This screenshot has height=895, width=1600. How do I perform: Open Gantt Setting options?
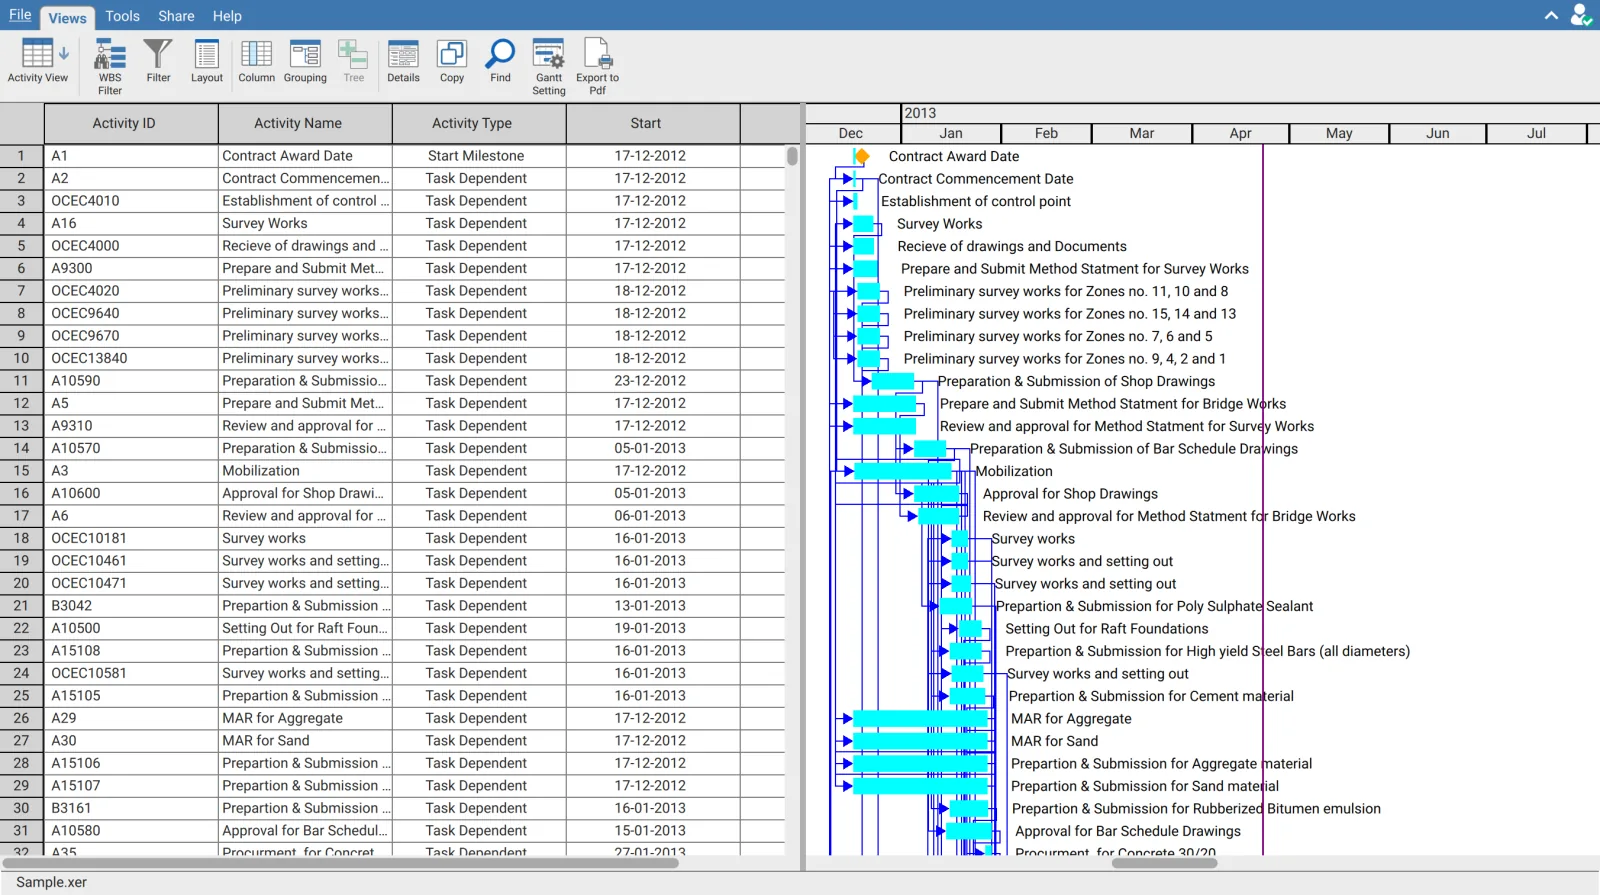[549, 66]
